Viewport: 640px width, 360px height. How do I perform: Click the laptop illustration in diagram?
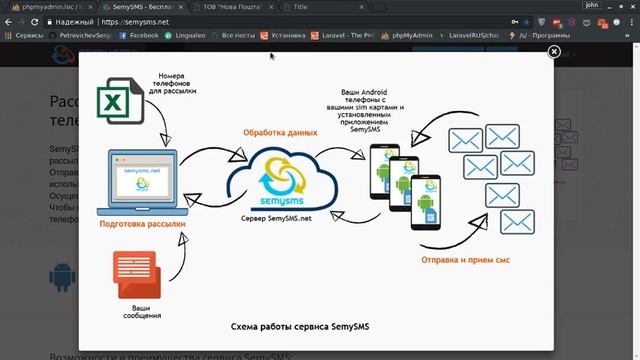click(142, 182)
